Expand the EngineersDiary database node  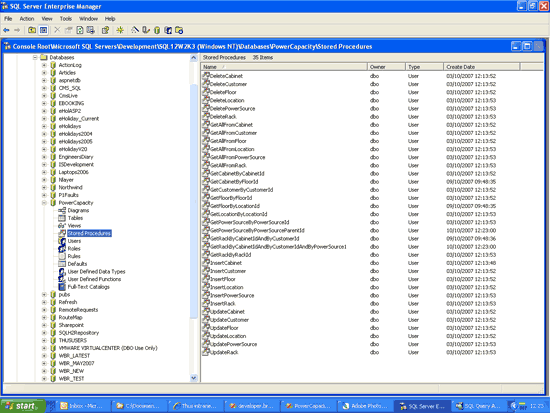point(44,157)
